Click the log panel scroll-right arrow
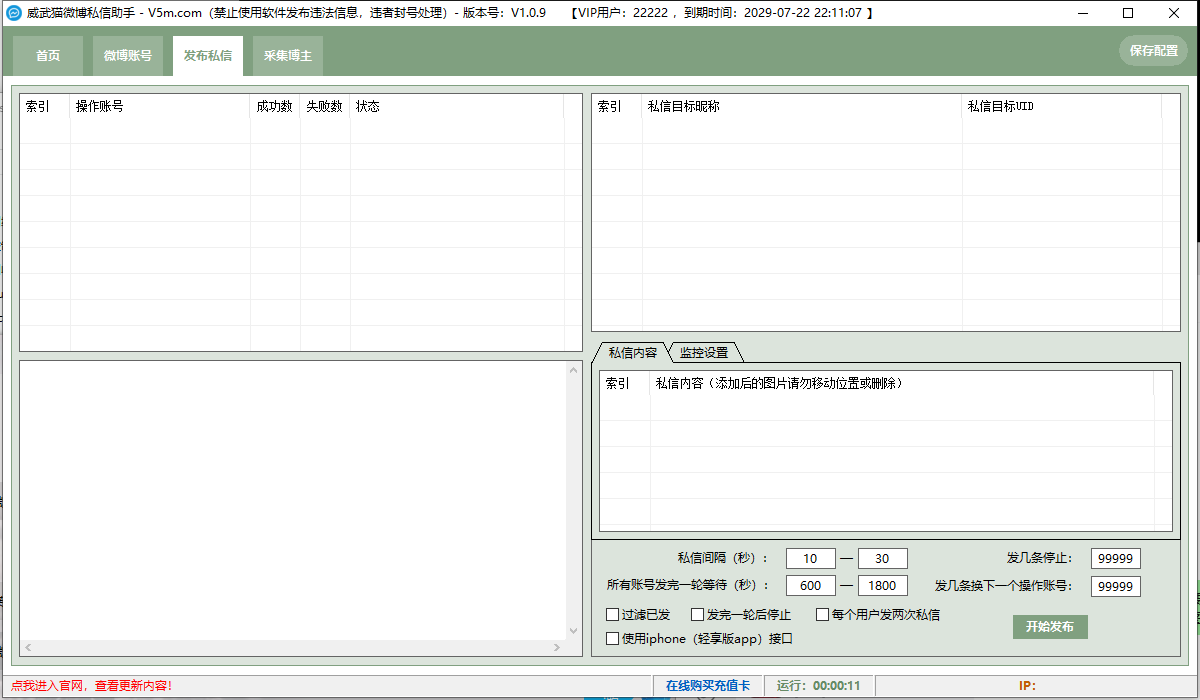 click(557, 648)
